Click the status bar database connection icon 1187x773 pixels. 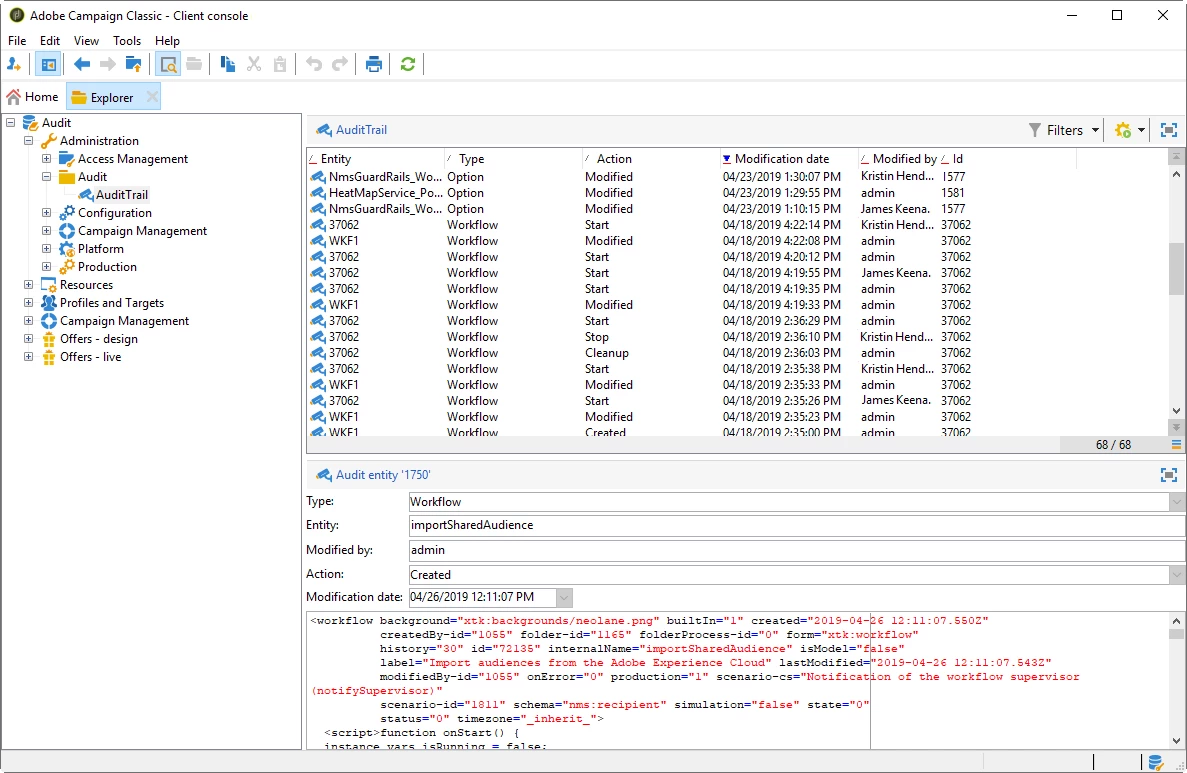(x=1155, y=762)
